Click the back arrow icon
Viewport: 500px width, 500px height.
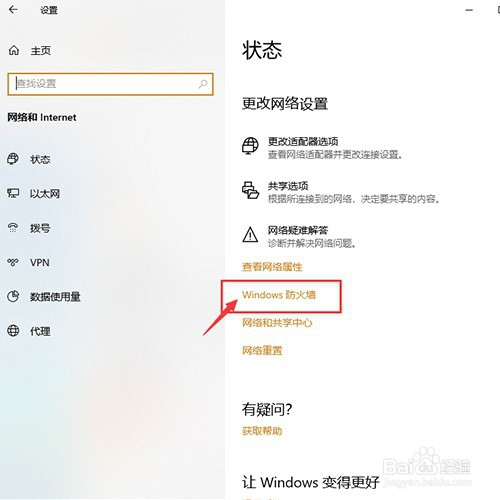click(13, 10)
